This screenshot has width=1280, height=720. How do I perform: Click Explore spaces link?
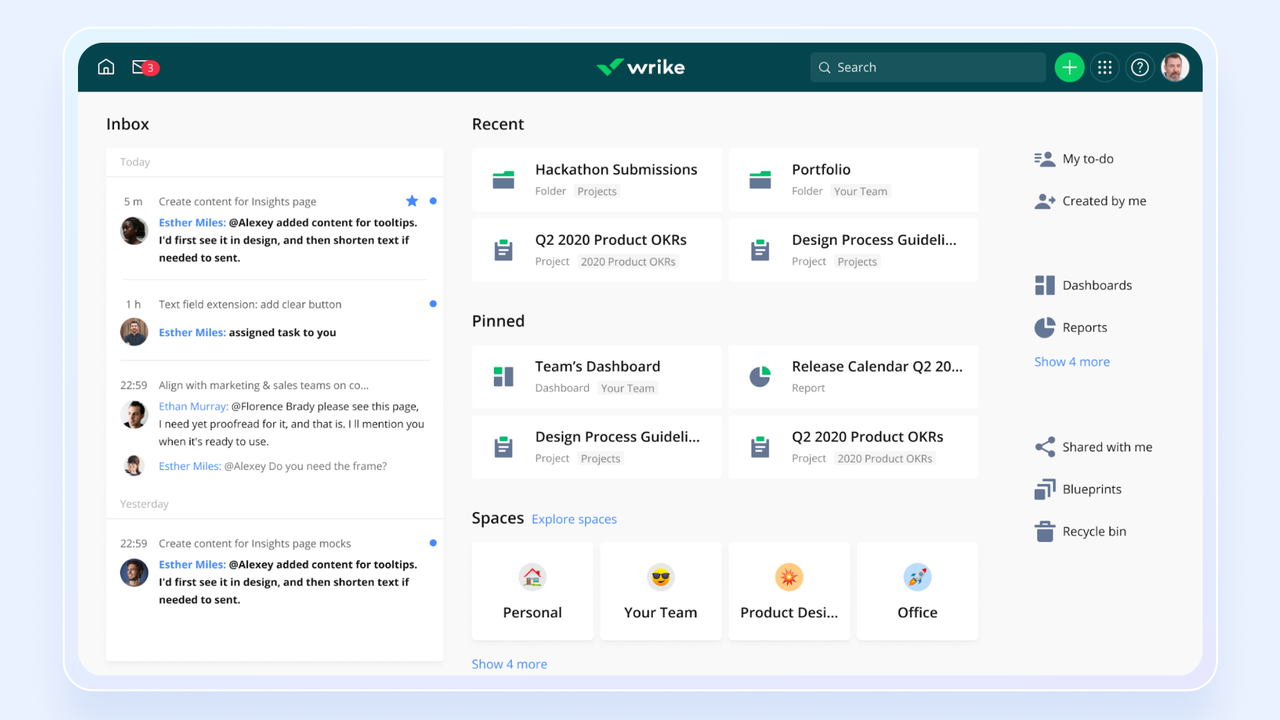tap(574, 519)
